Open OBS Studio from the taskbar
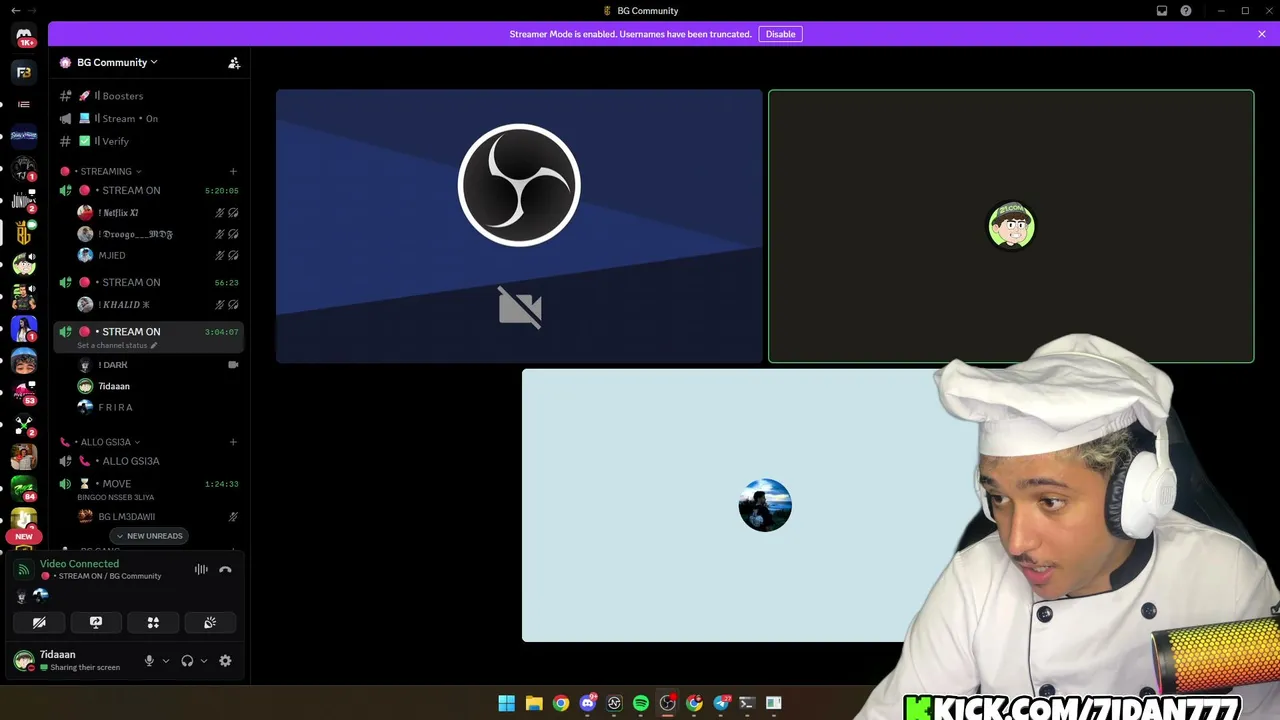 (x=668, y=703)
